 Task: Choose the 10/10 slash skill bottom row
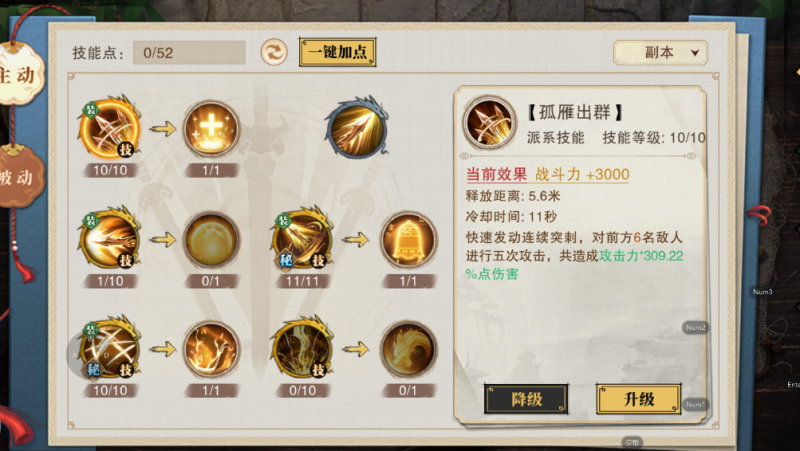click(110, 348)
